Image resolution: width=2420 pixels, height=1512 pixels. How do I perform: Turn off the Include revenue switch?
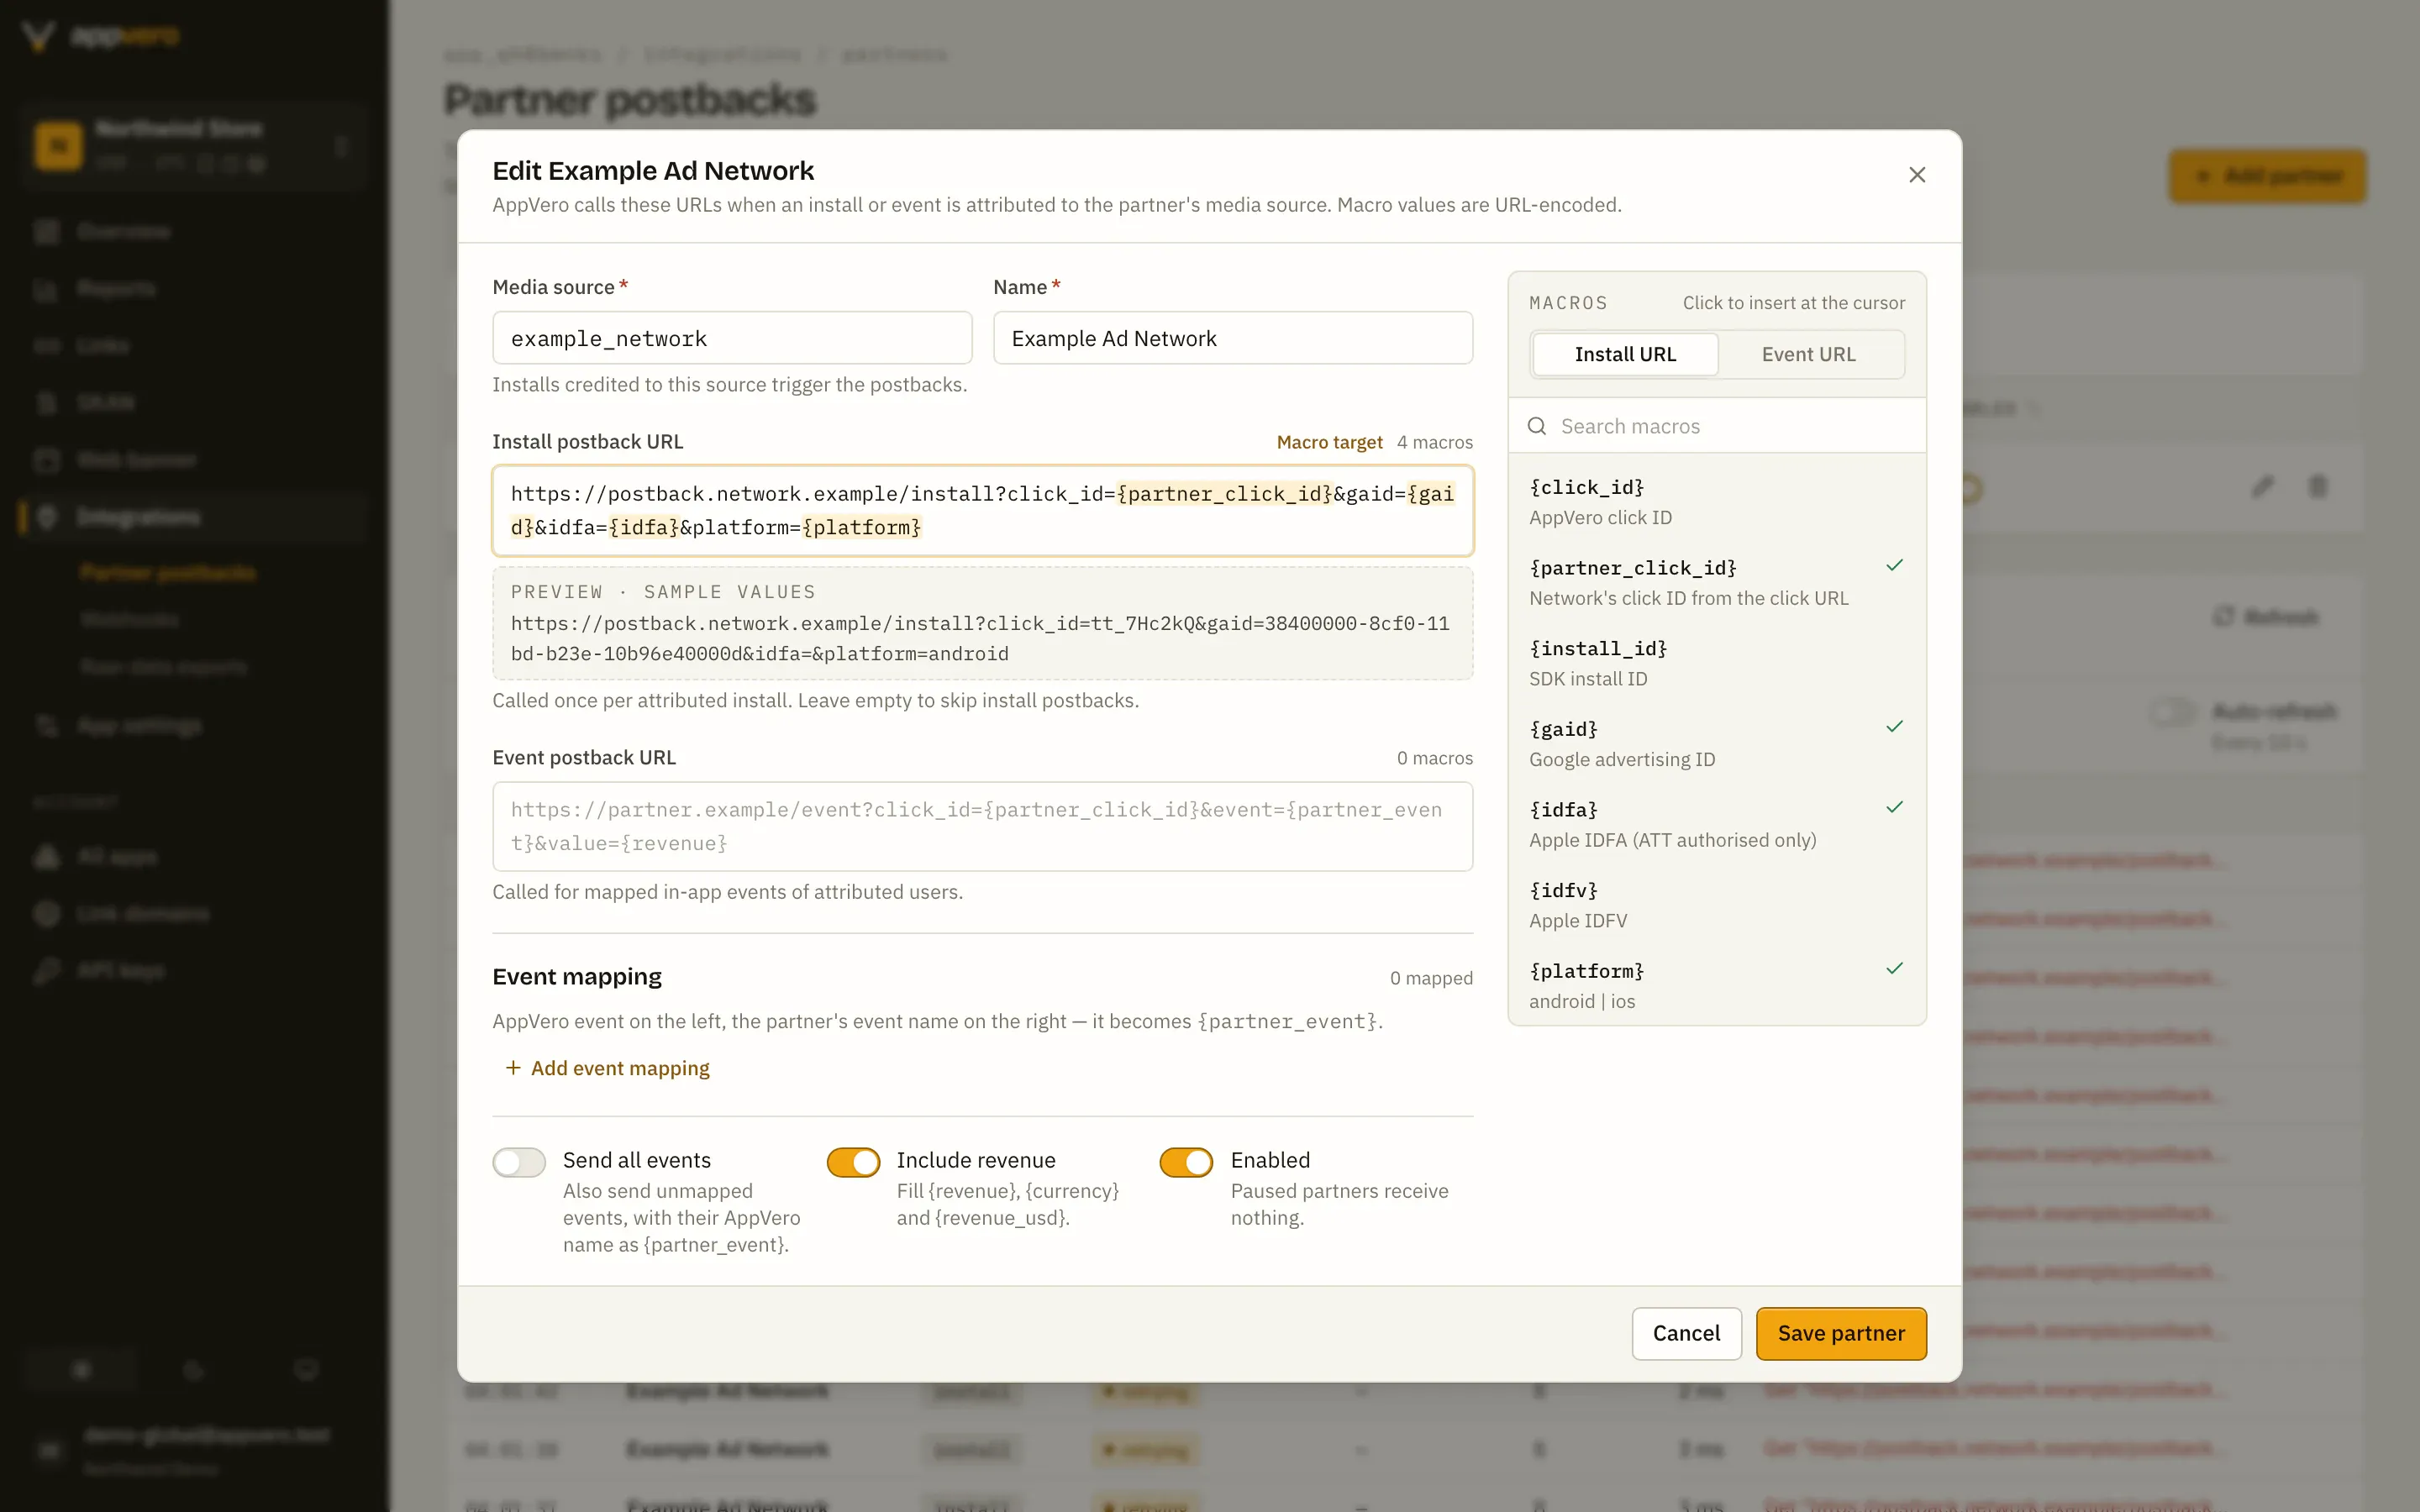(x=853, y=1162)
